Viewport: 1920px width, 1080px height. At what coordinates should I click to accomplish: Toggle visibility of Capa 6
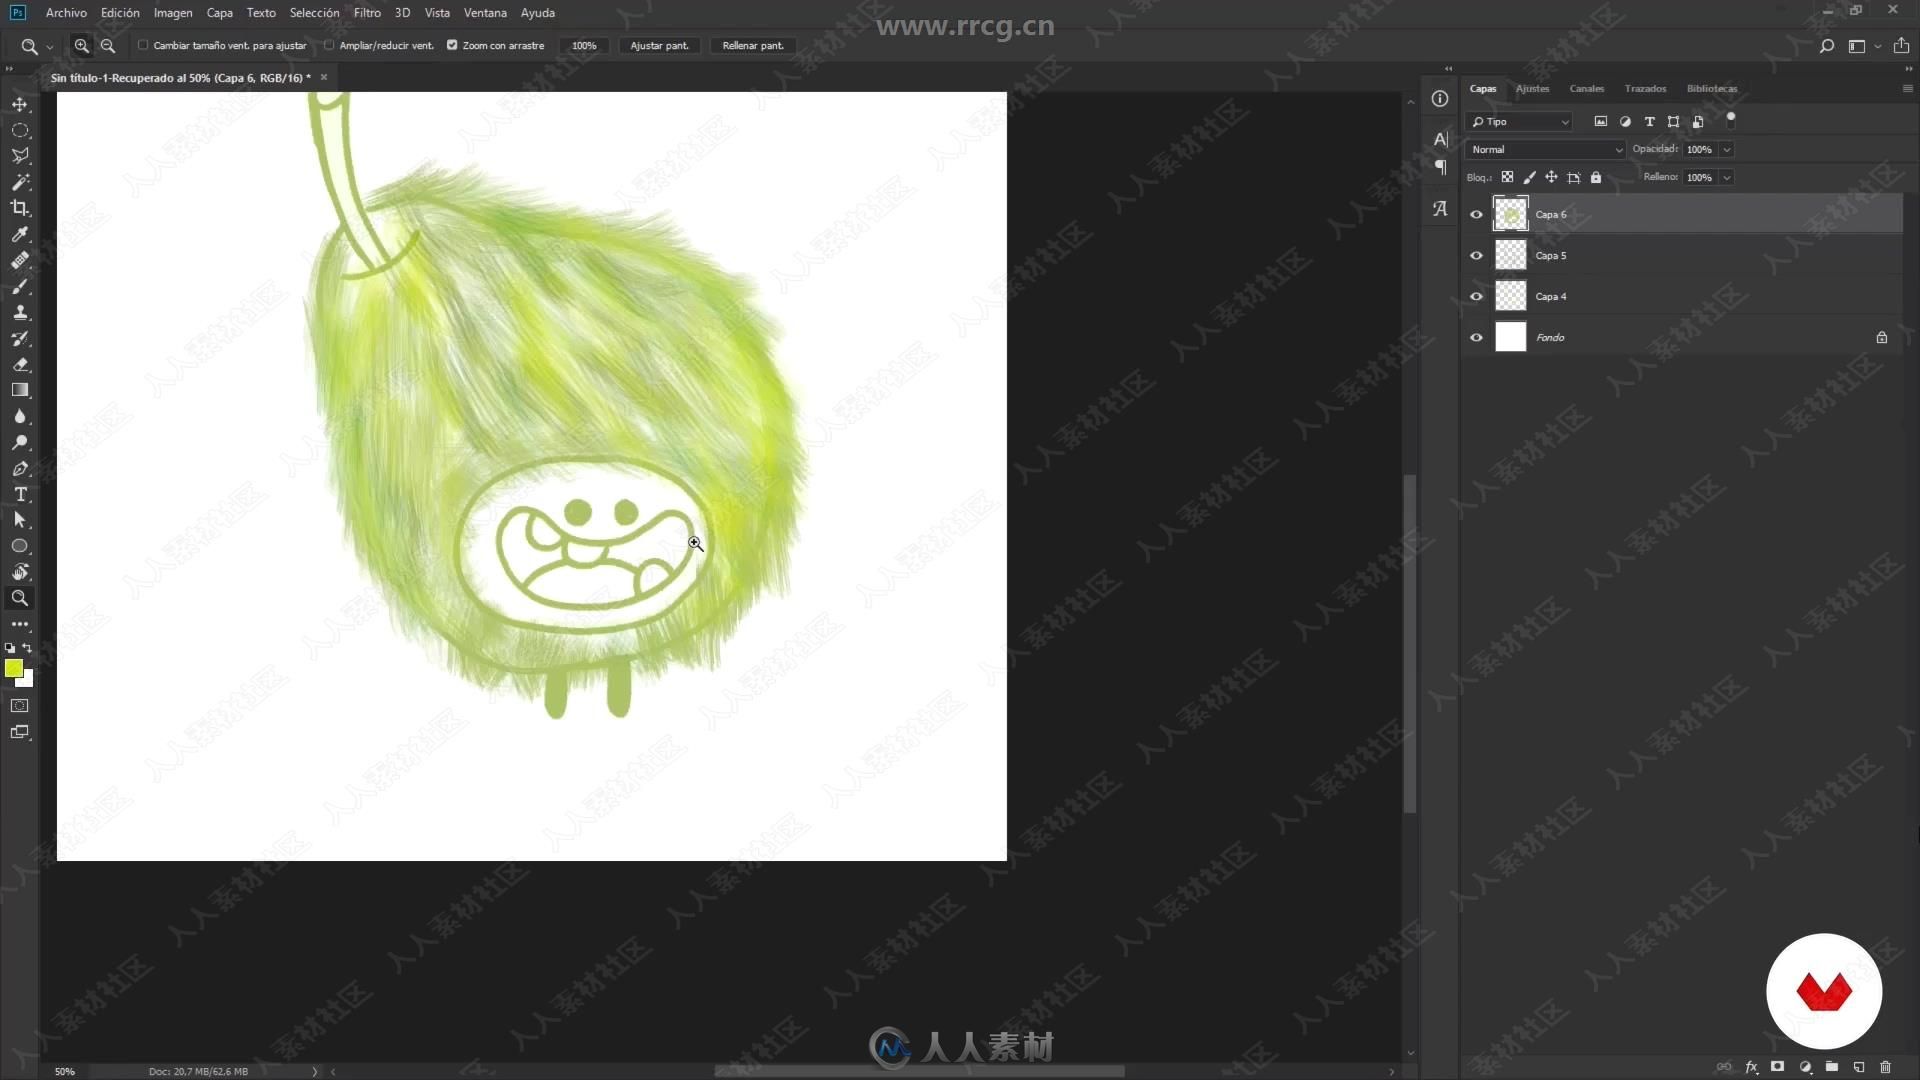pos(1476,214)
